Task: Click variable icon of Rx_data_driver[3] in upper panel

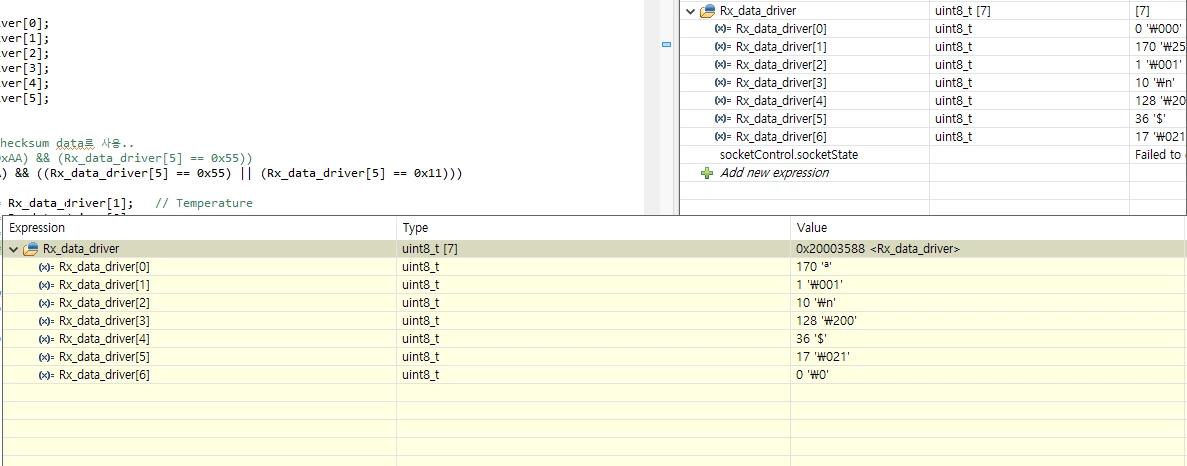Action: 724,82
